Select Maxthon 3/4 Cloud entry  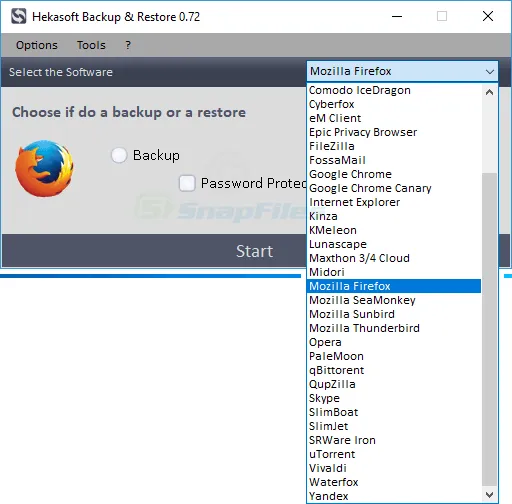[394, 258]
